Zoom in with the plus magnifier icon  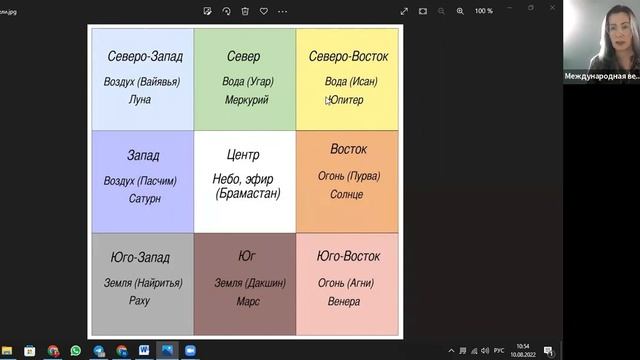[x=460, y=11]
